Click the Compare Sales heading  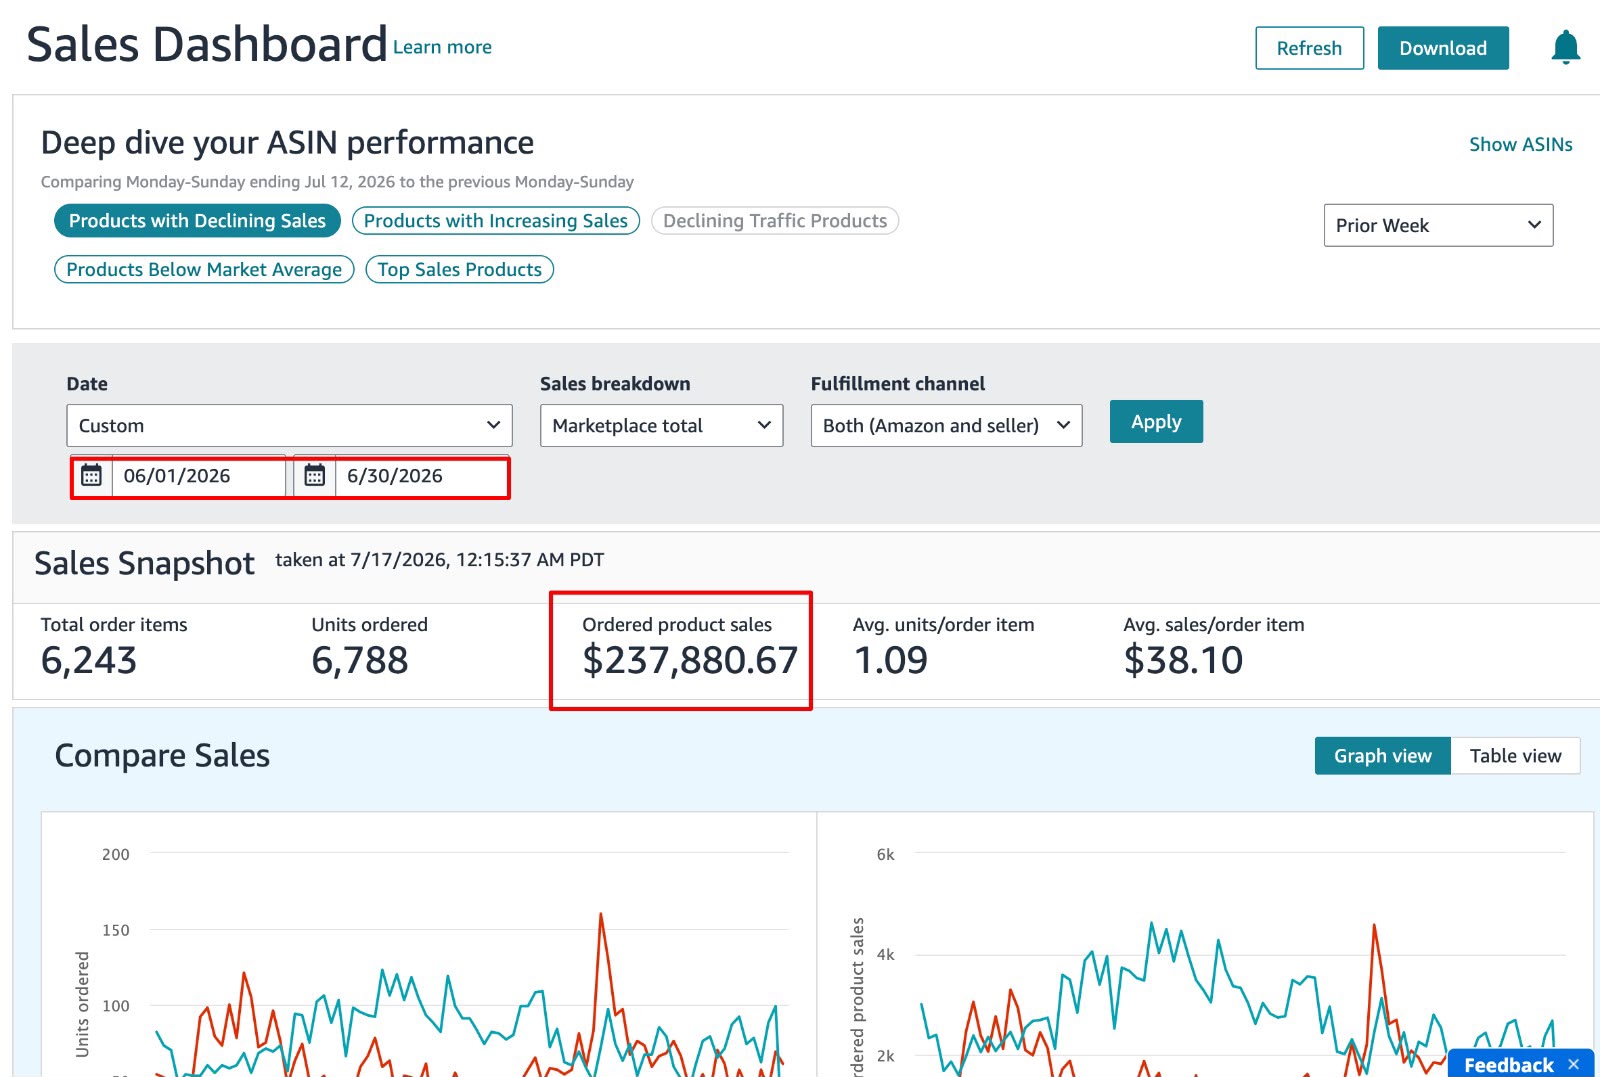coord(162,755)
